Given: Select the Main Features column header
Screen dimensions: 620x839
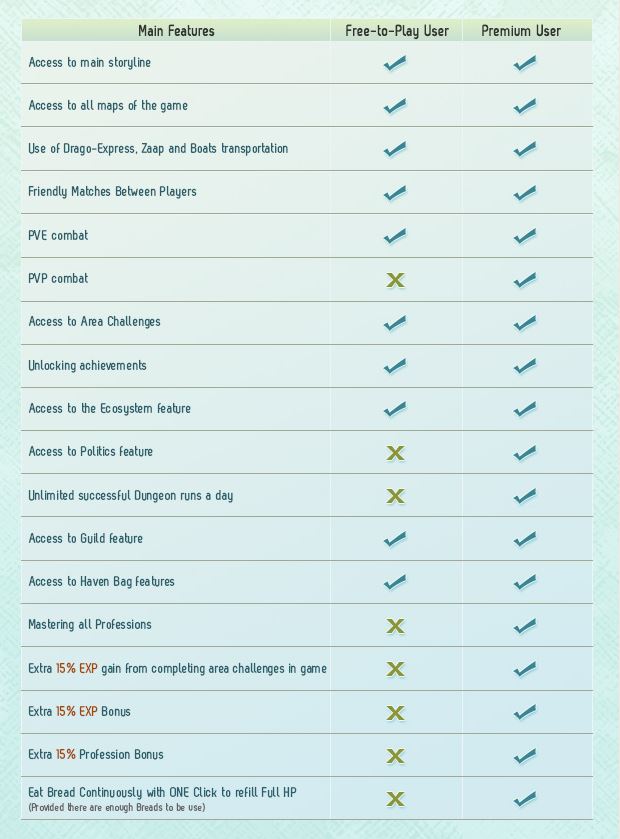Looking at the screenshot, I should click(x=176, y=31).
